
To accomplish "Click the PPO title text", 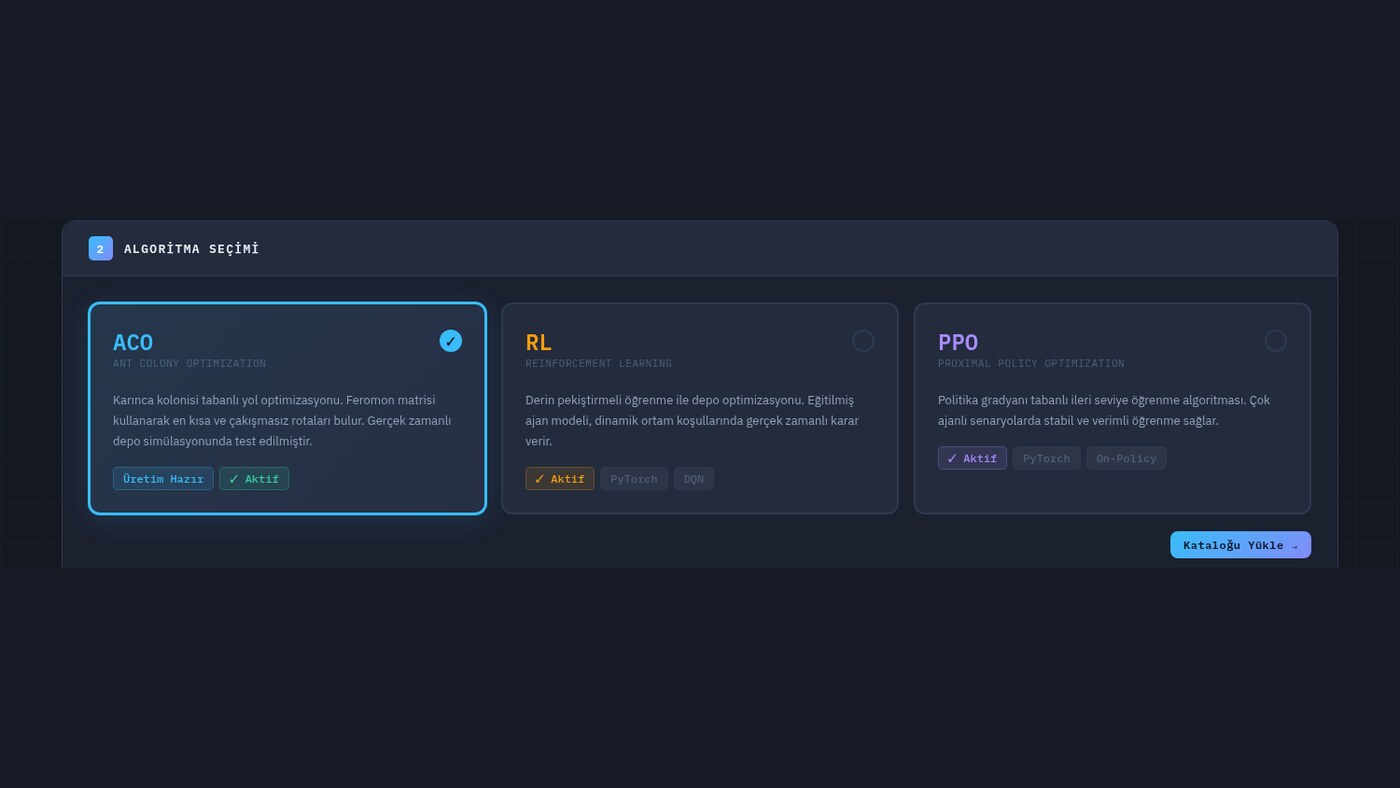I will coord(958,343).
